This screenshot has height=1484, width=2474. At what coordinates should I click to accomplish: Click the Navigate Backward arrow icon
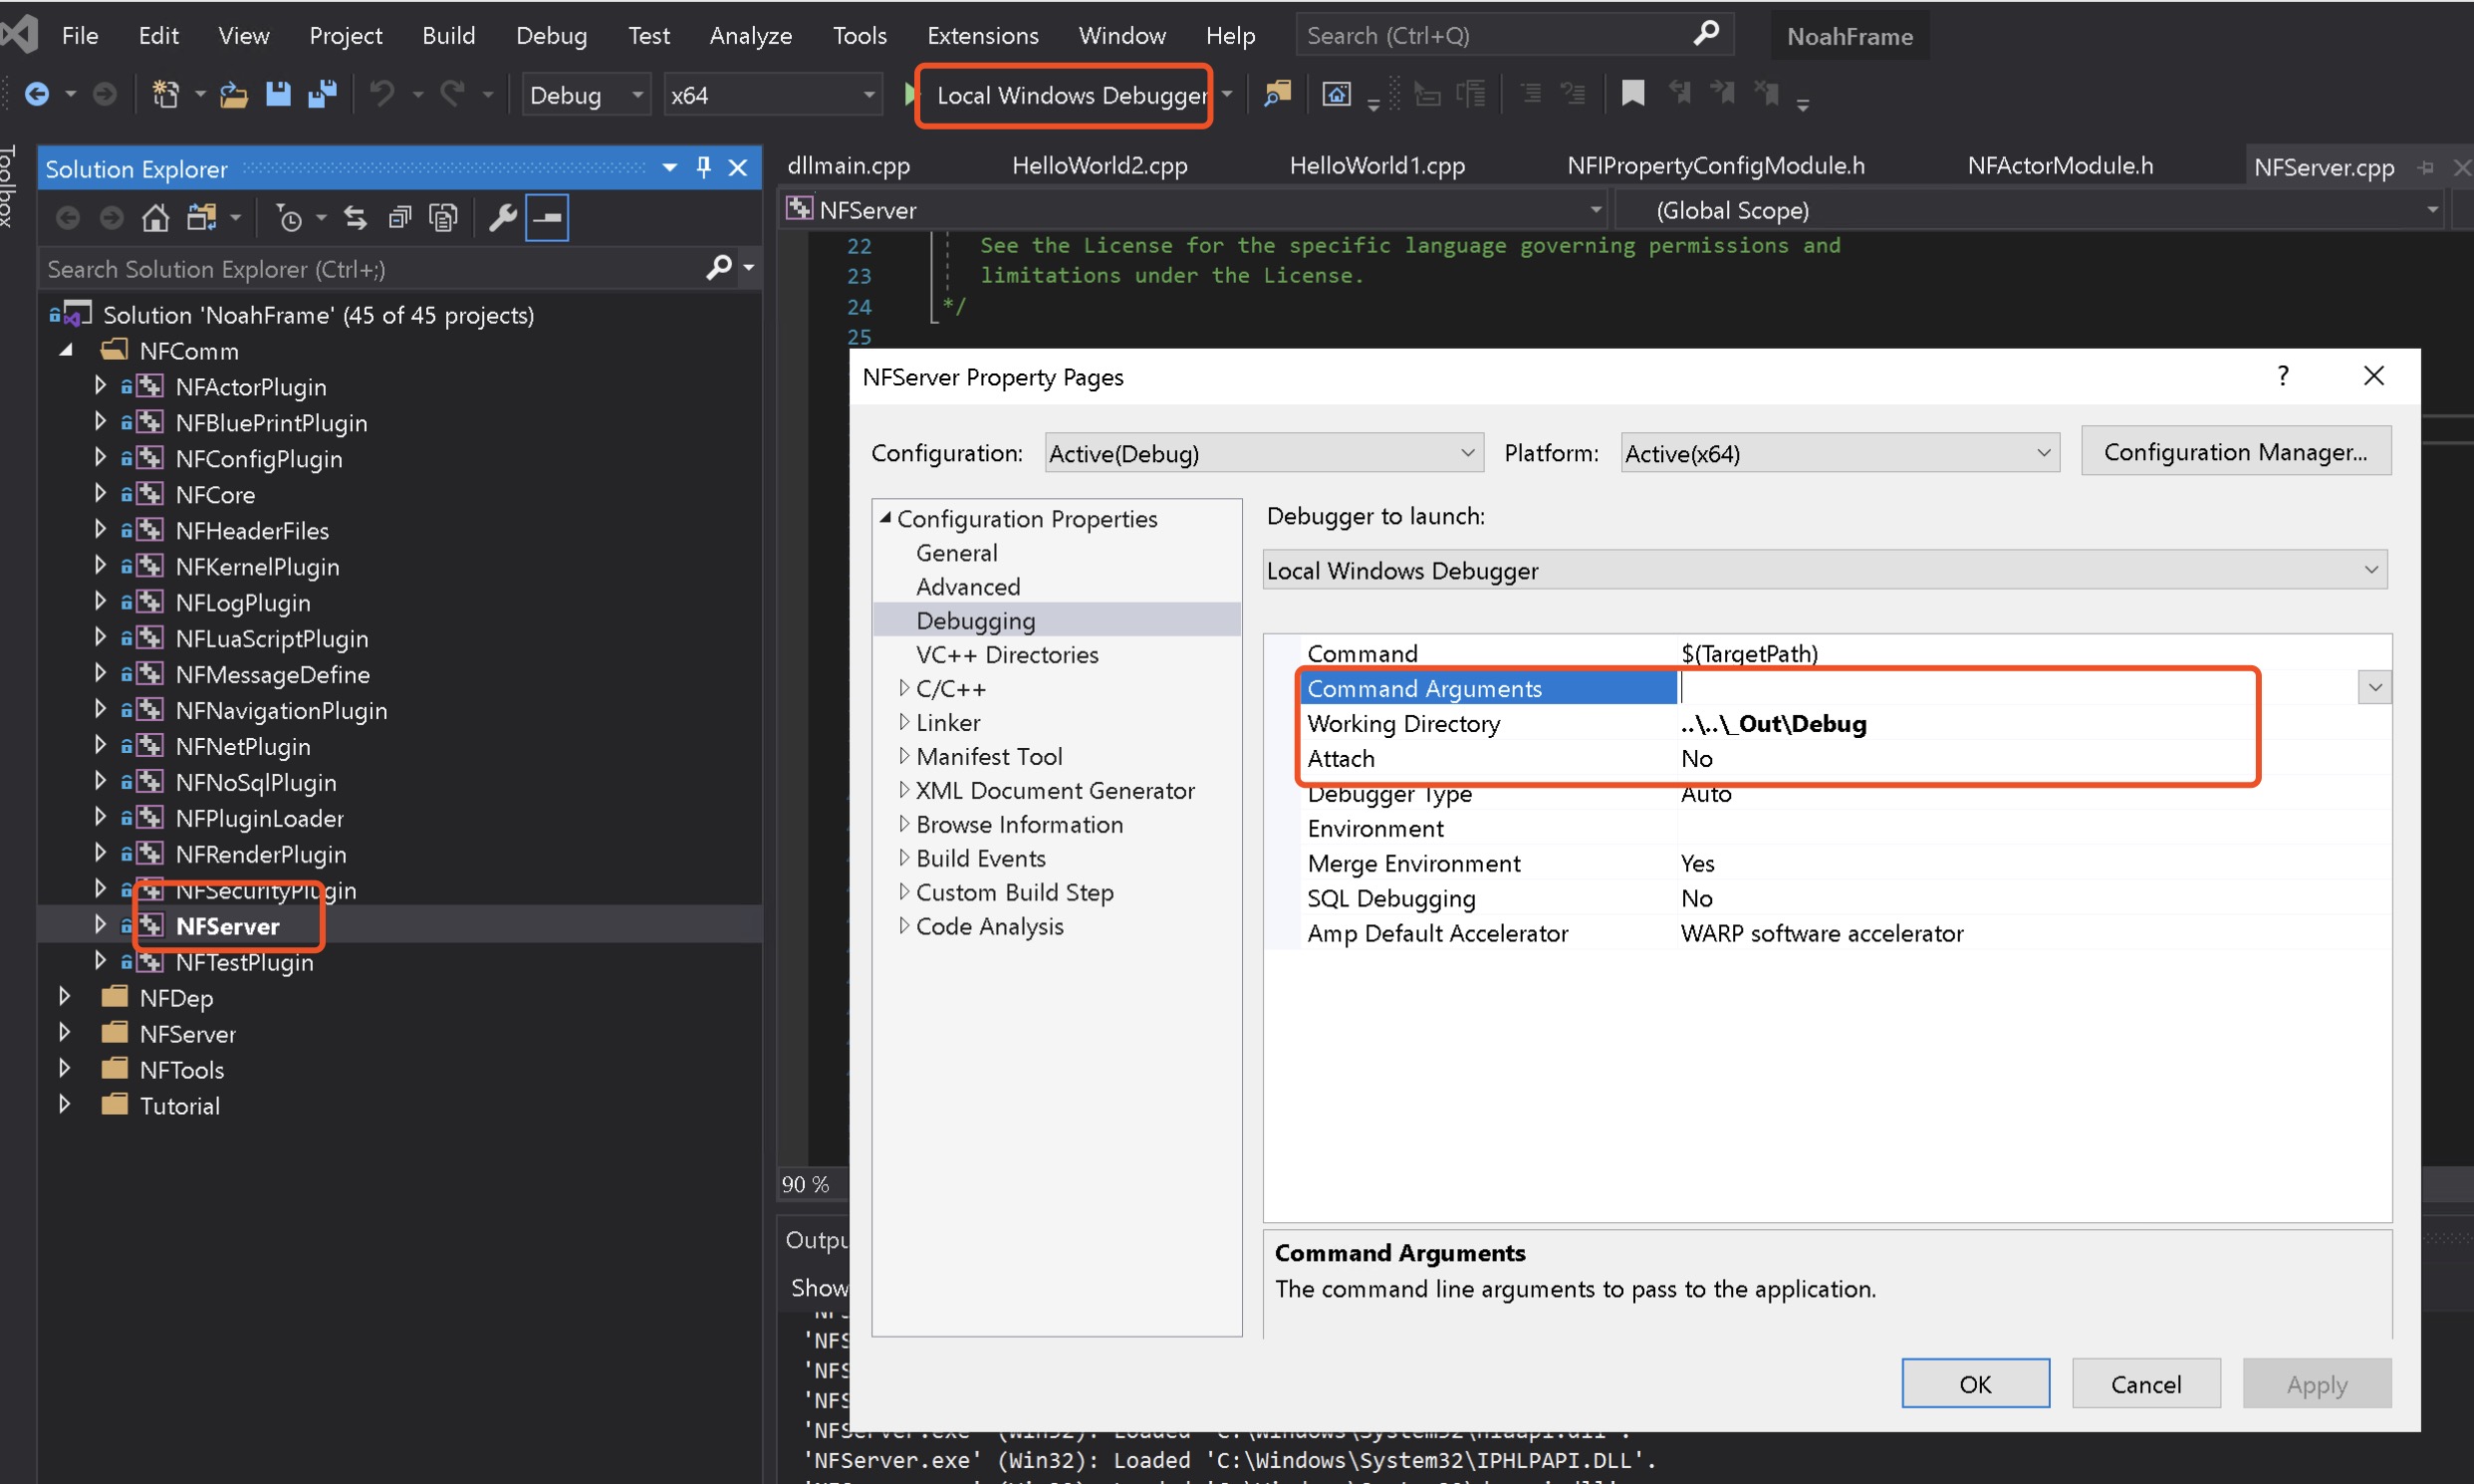click(37, 95)
